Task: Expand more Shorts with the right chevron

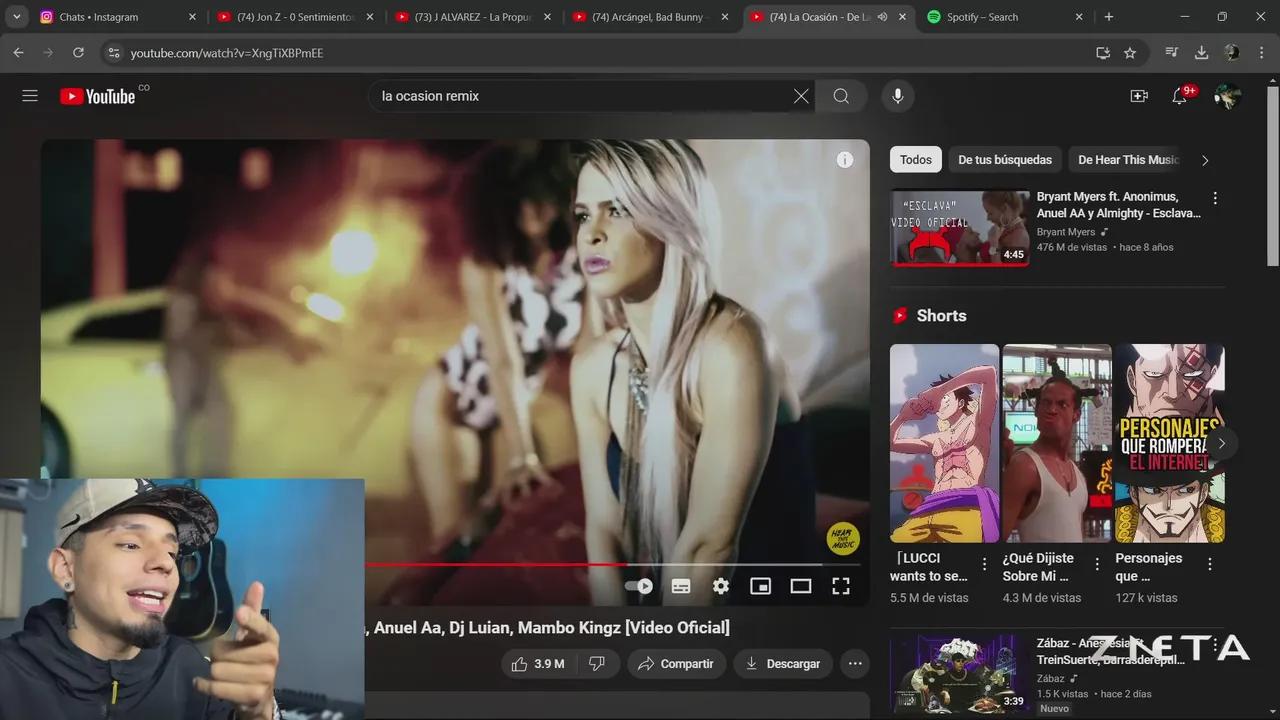Action: click(1221, 443)
